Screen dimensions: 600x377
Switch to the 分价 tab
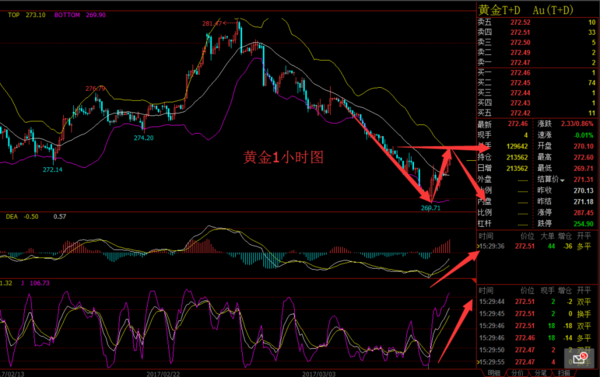point(517,373)
